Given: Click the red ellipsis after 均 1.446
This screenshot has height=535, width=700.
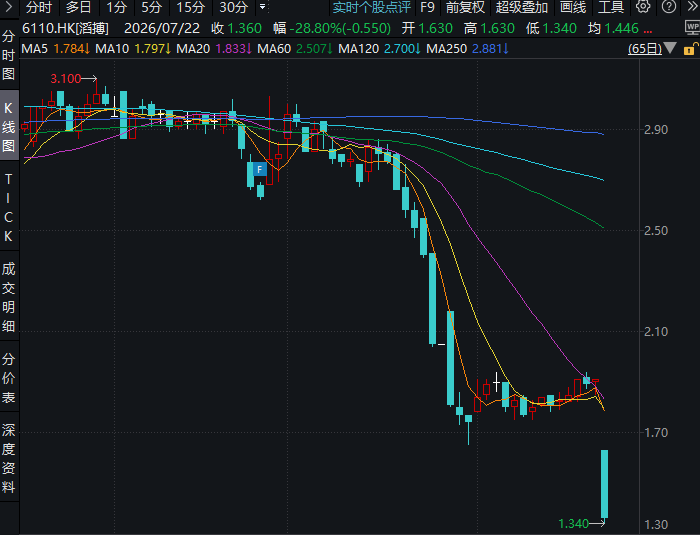Looking at the screenshot, I should (x=648, y=29).
